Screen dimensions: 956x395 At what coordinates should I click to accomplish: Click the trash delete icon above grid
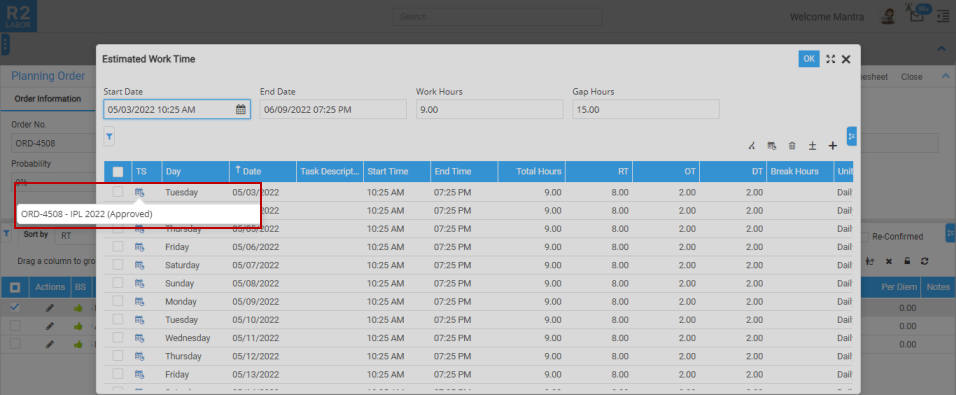point(791,146)
